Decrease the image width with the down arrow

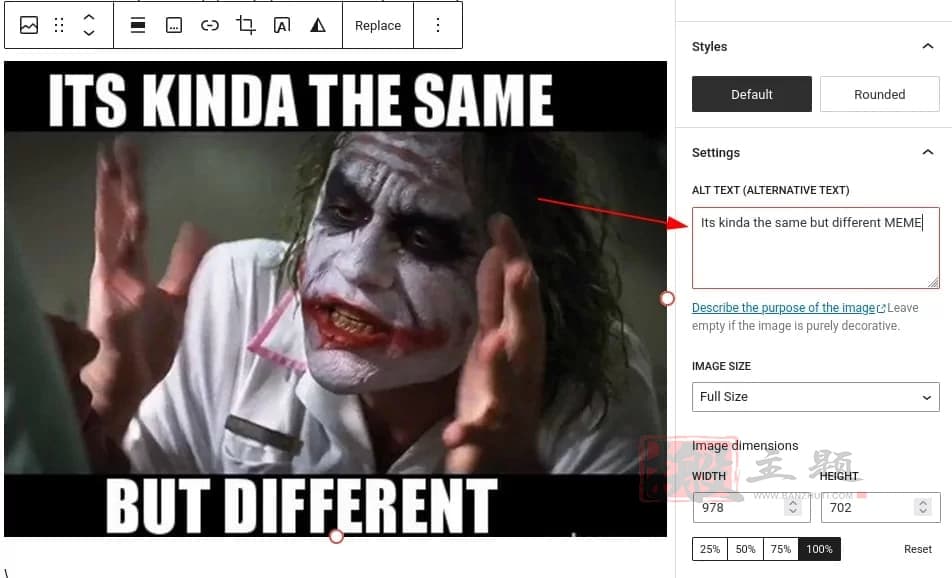(x=793, y=512)
